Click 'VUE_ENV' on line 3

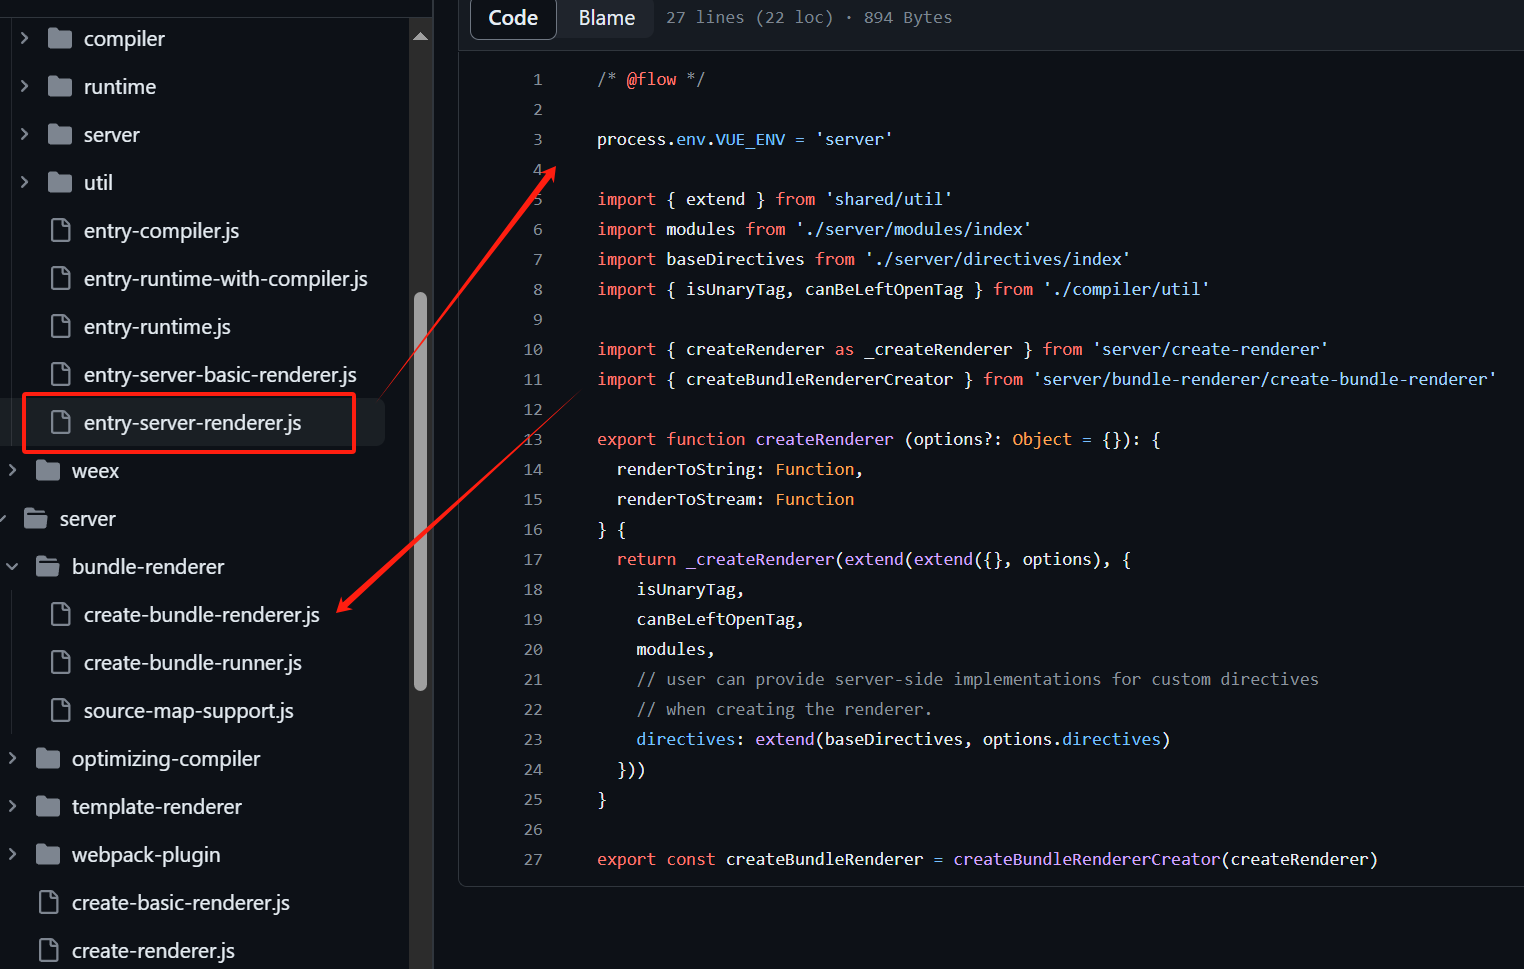(750, 139)
